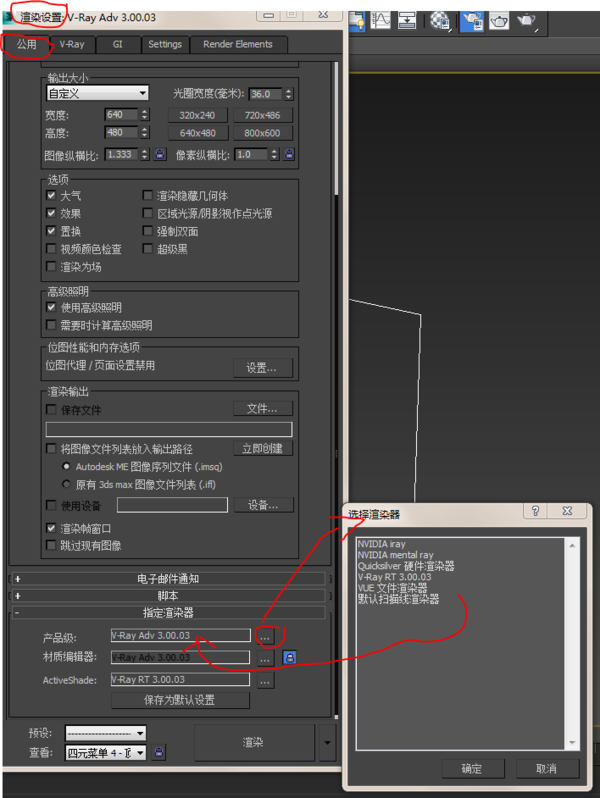Click 保存为默认设置 button
Screen dimensions: 600x798
pyautogui.click(x=180, y=700)
